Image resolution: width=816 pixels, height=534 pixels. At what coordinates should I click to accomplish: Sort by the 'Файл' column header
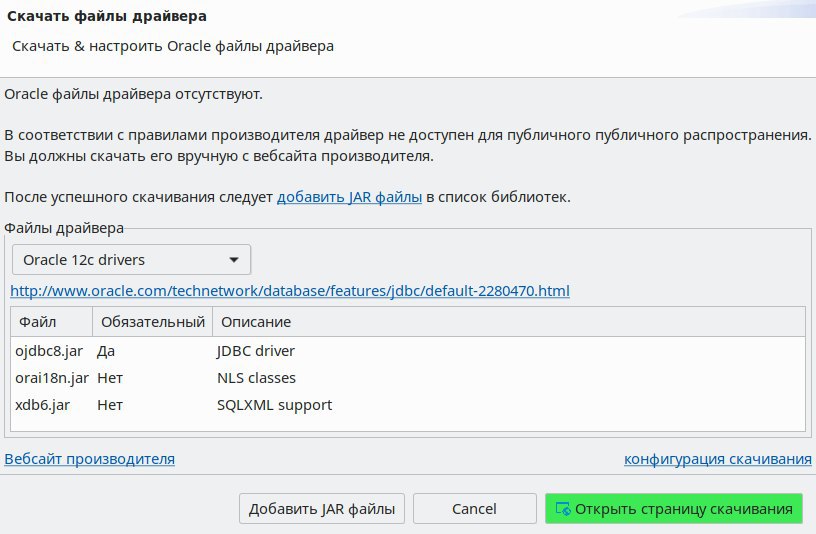(x=52, y=322)
